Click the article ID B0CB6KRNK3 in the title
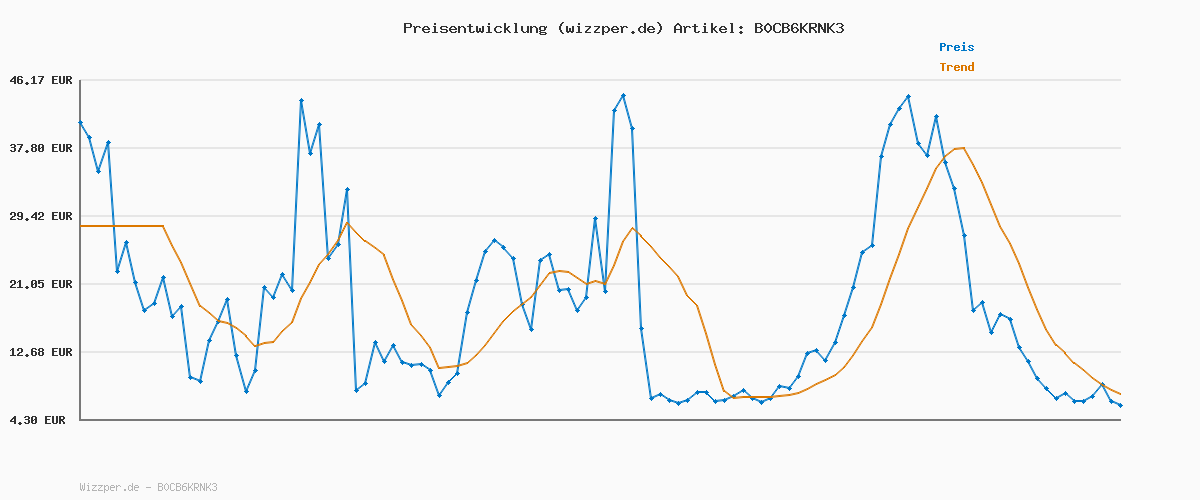 [x=798, y=28]
